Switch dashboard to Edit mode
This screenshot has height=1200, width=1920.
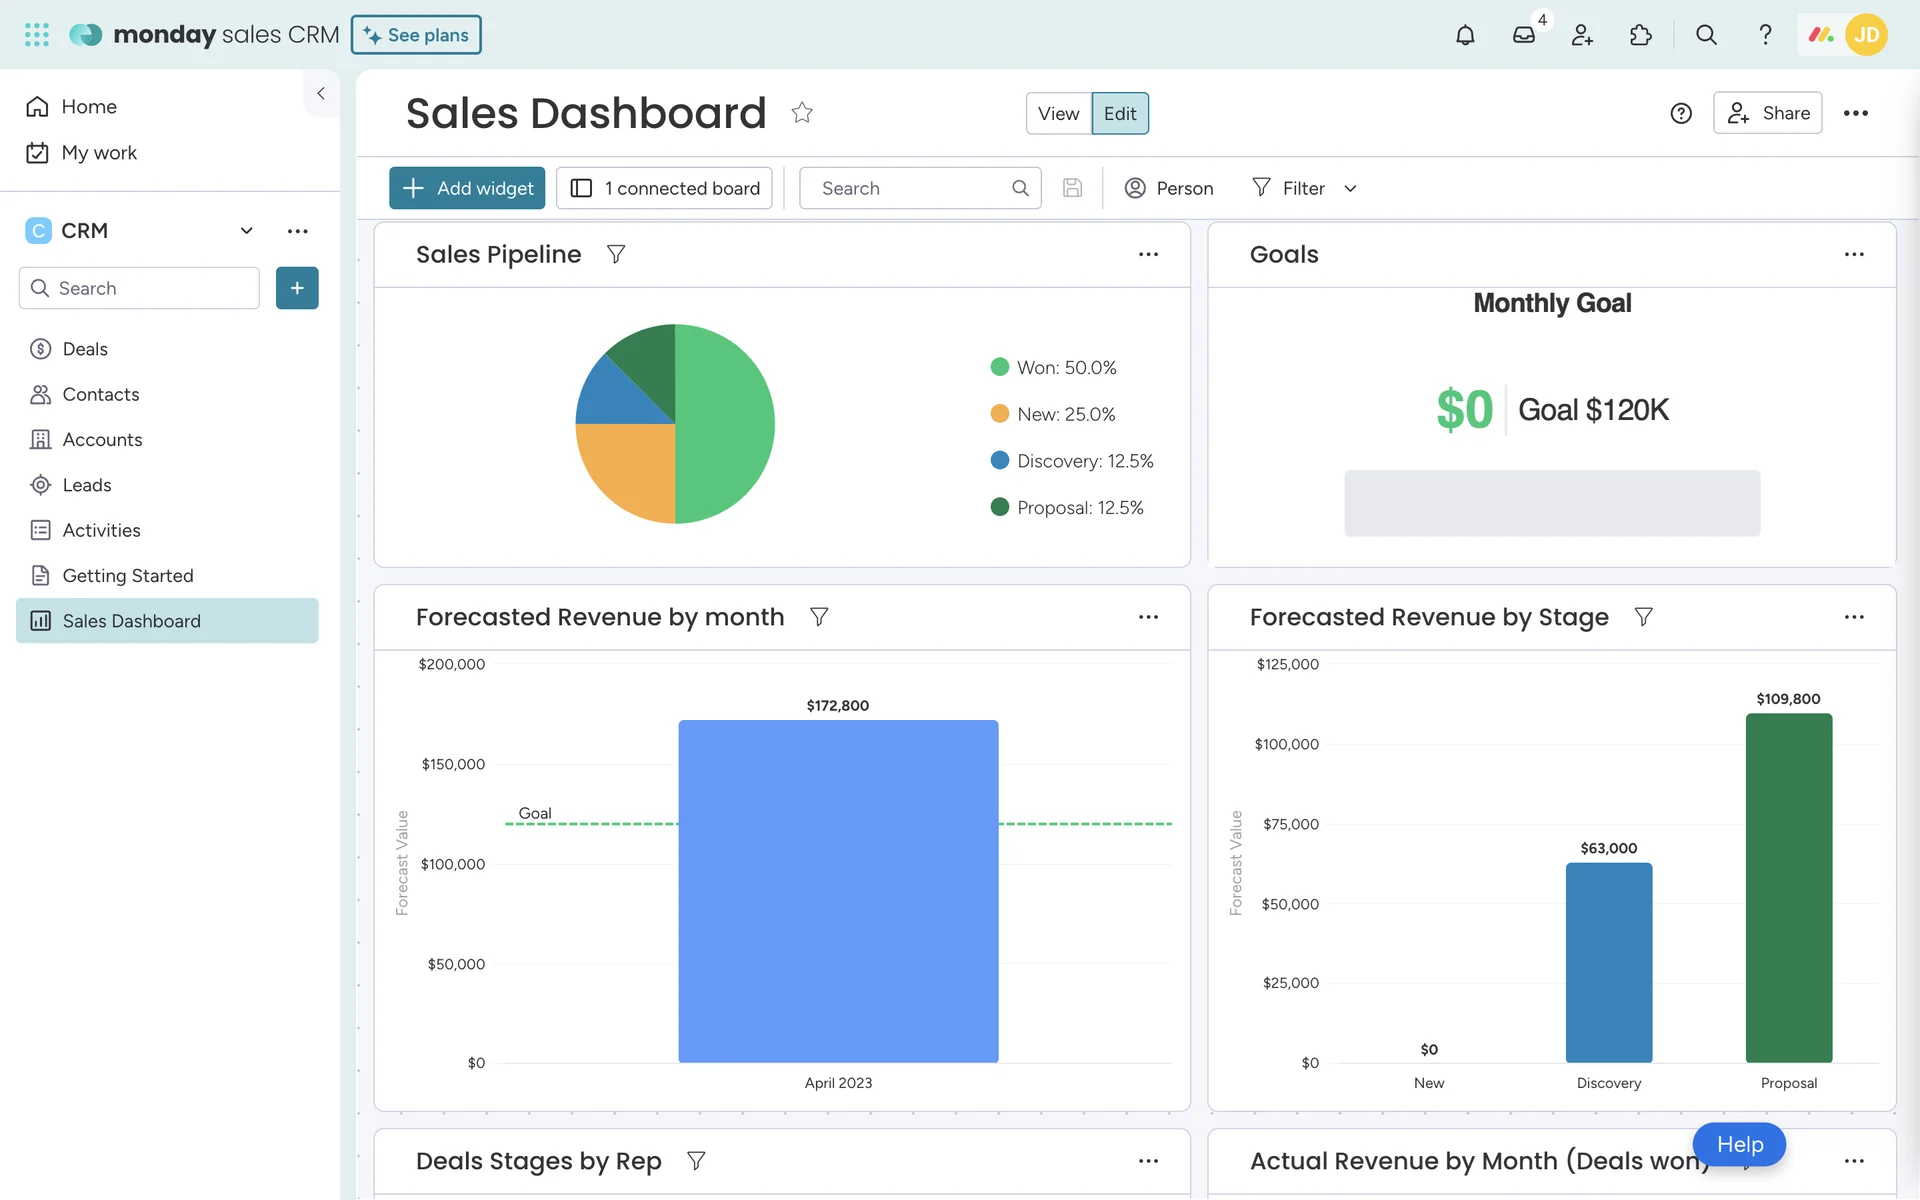(x=1120, y=113)
